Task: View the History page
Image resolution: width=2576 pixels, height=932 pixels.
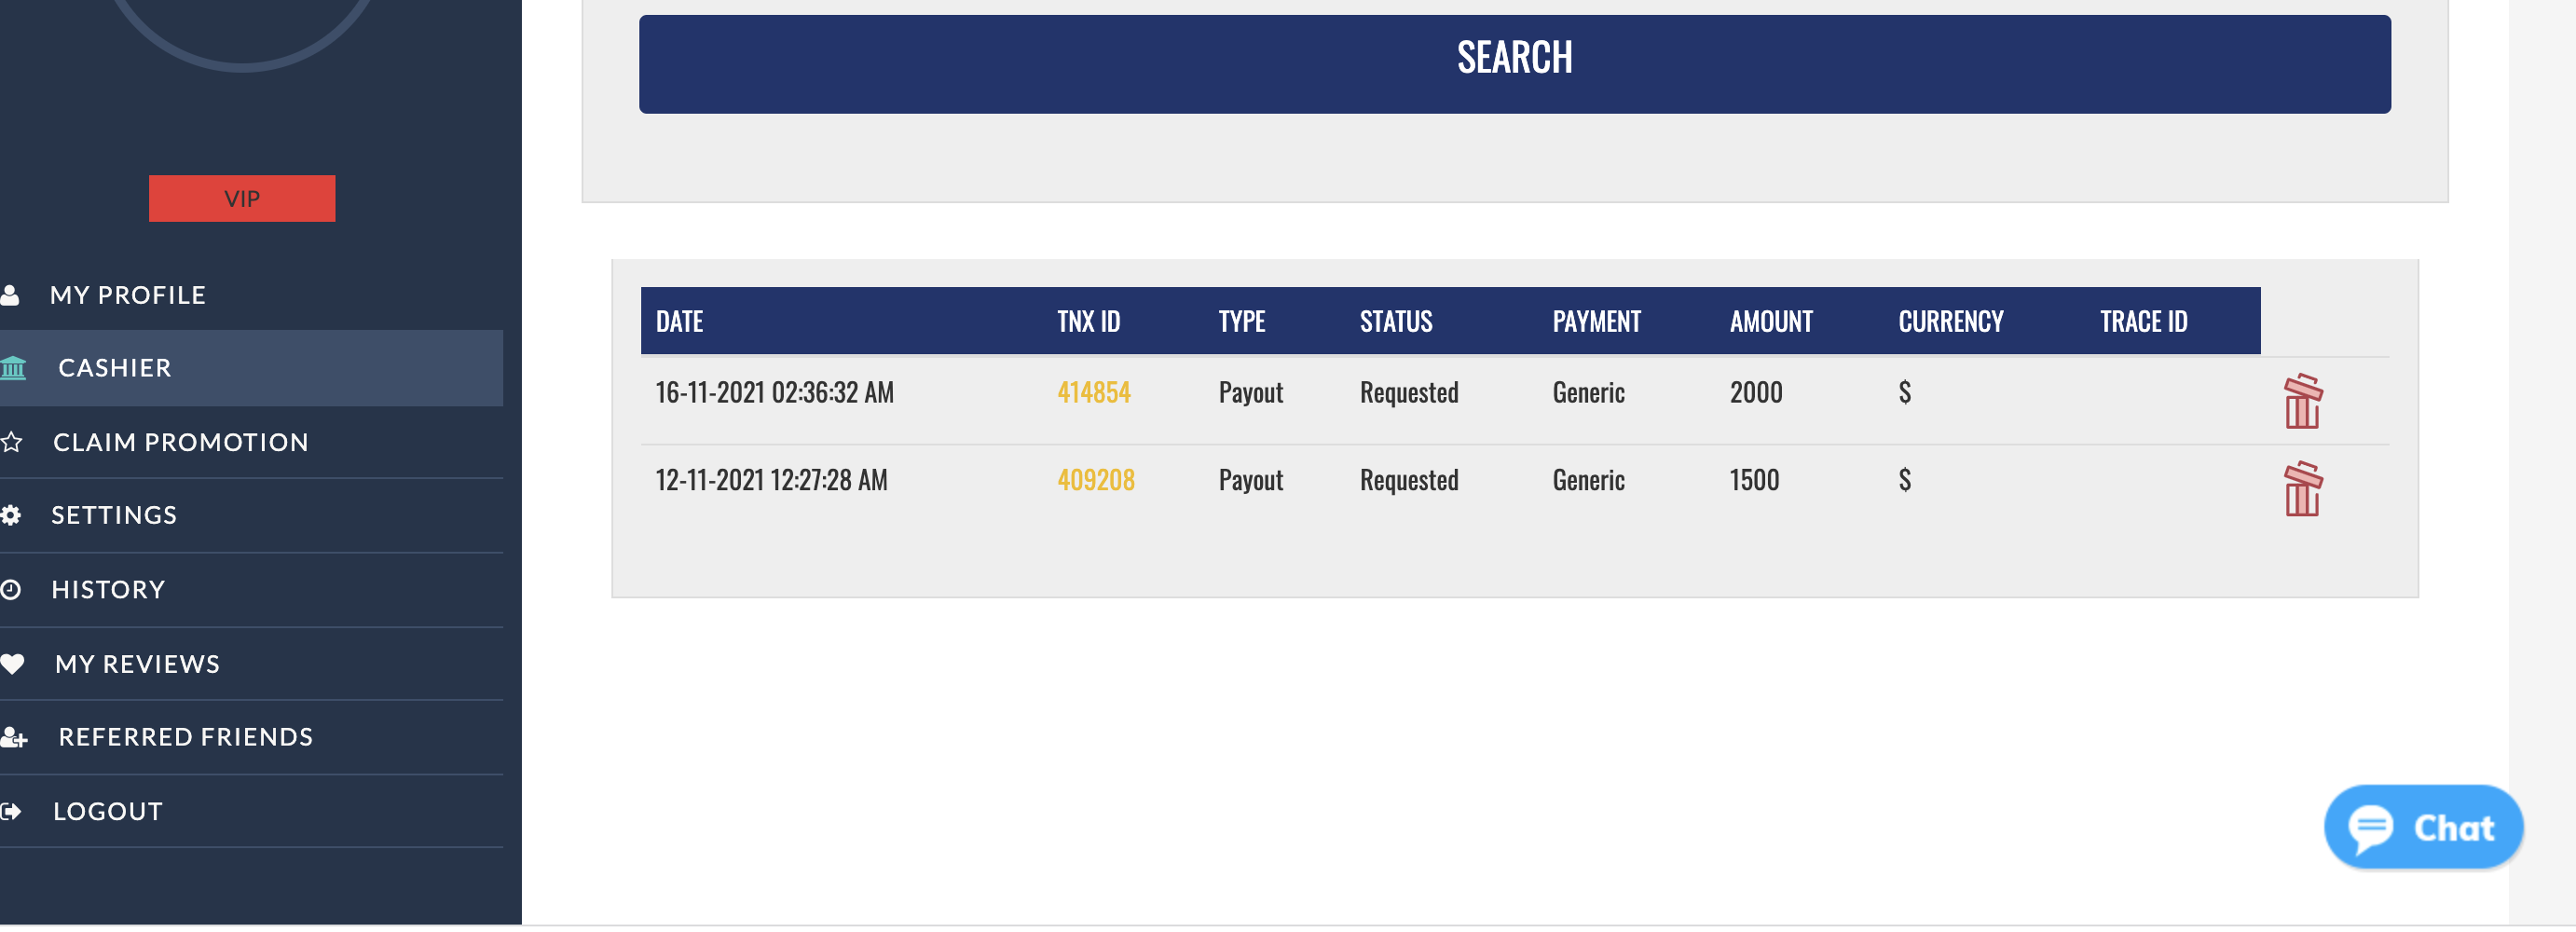Action: point(108,591)
